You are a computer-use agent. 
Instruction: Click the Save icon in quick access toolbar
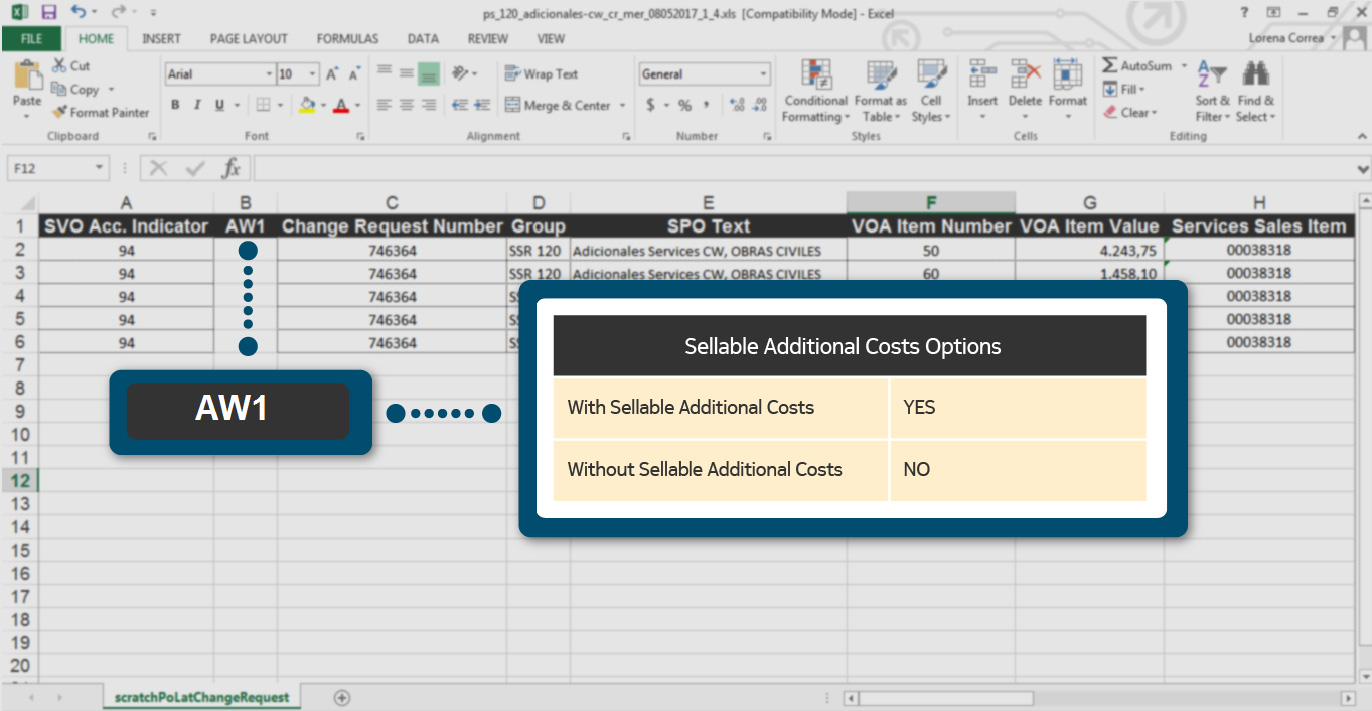coord(49,13)
